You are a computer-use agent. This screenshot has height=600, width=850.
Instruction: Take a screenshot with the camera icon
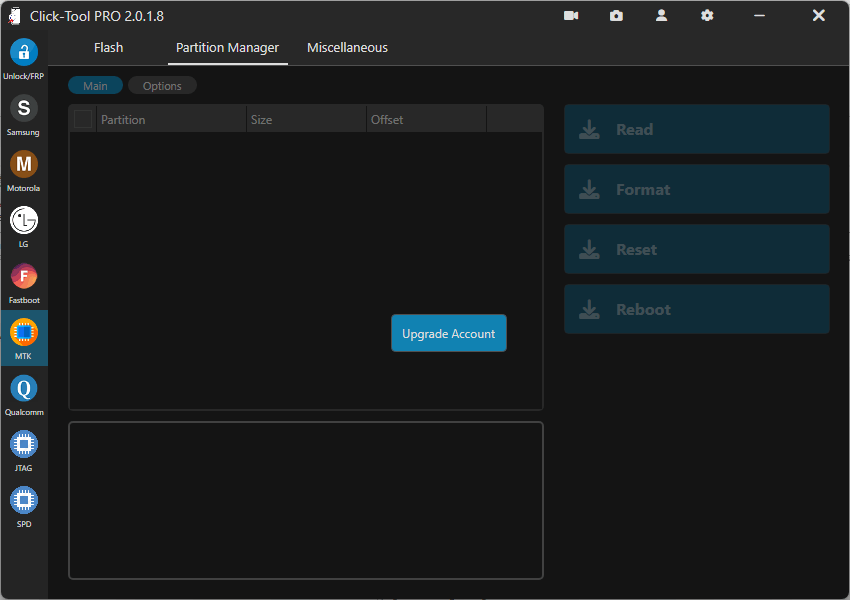coord(616,15)
